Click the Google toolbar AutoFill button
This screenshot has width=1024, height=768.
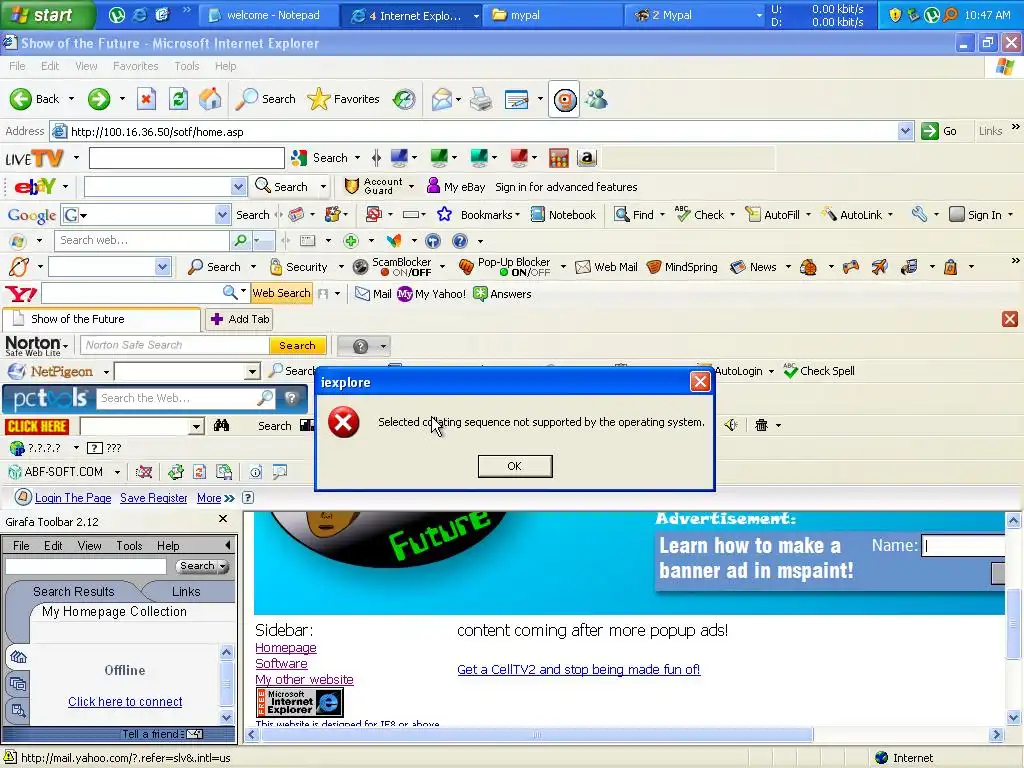click(773, 215)
